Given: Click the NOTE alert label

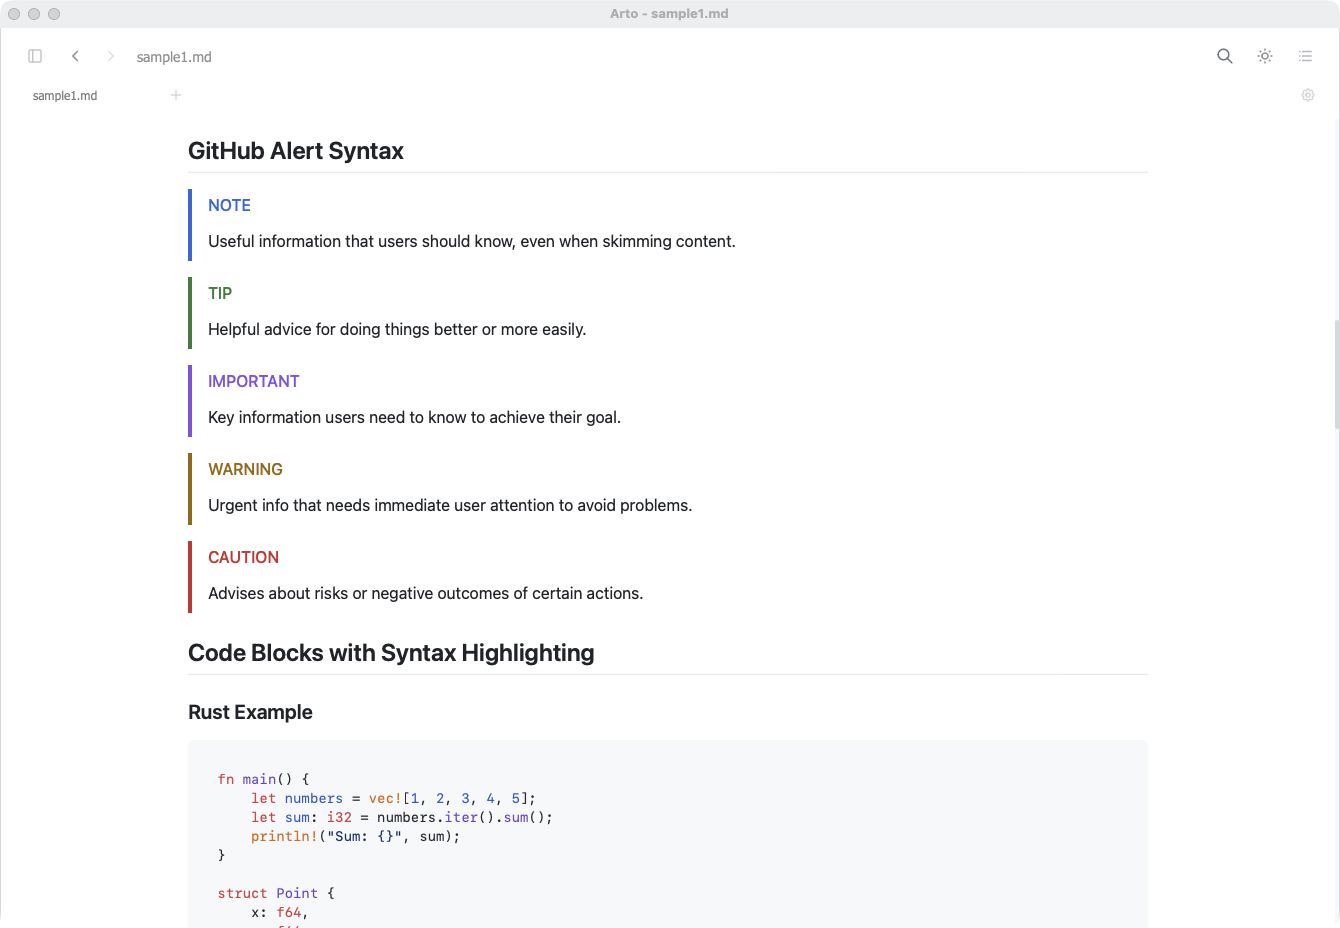Looking at the screenshot, I should [x=229, y=205].
